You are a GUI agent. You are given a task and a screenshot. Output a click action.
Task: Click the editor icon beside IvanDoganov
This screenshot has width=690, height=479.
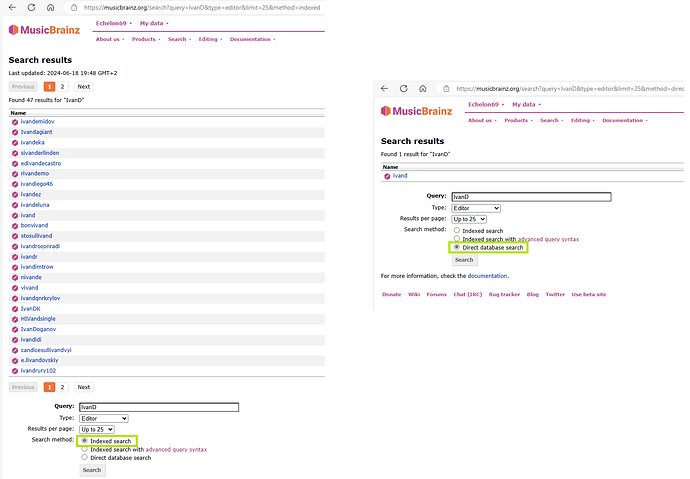(15, 327)
